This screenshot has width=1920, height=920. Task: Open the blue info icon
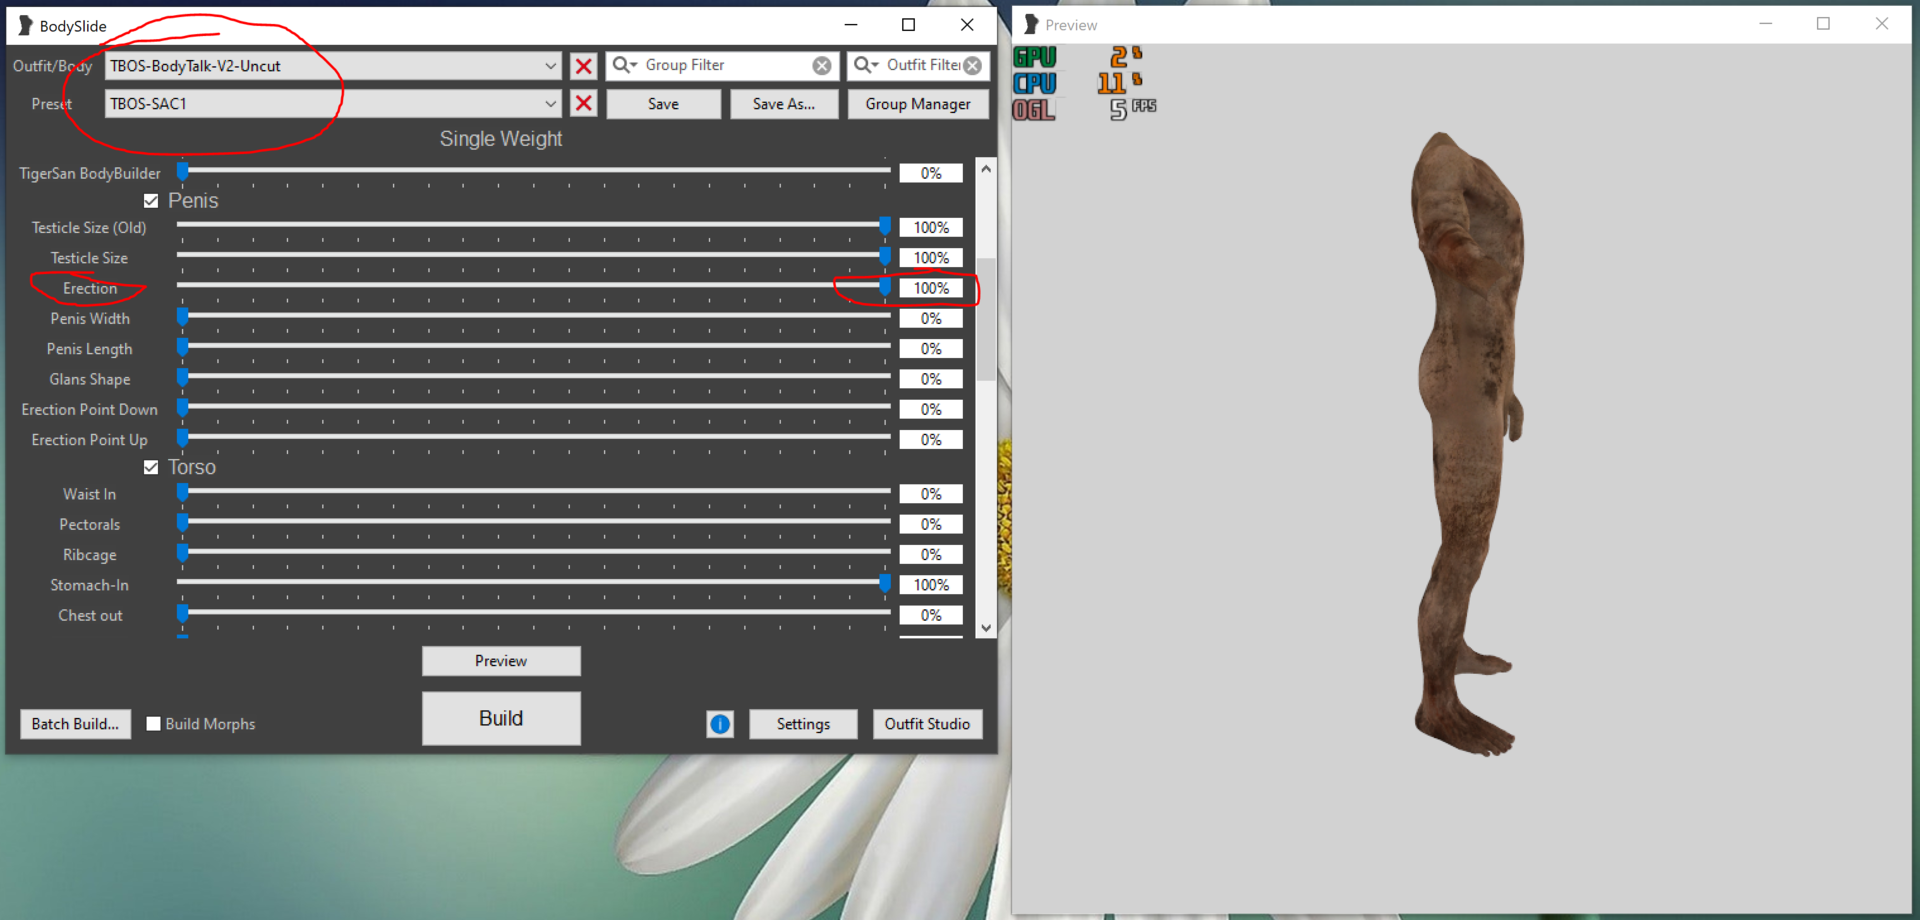720,724
